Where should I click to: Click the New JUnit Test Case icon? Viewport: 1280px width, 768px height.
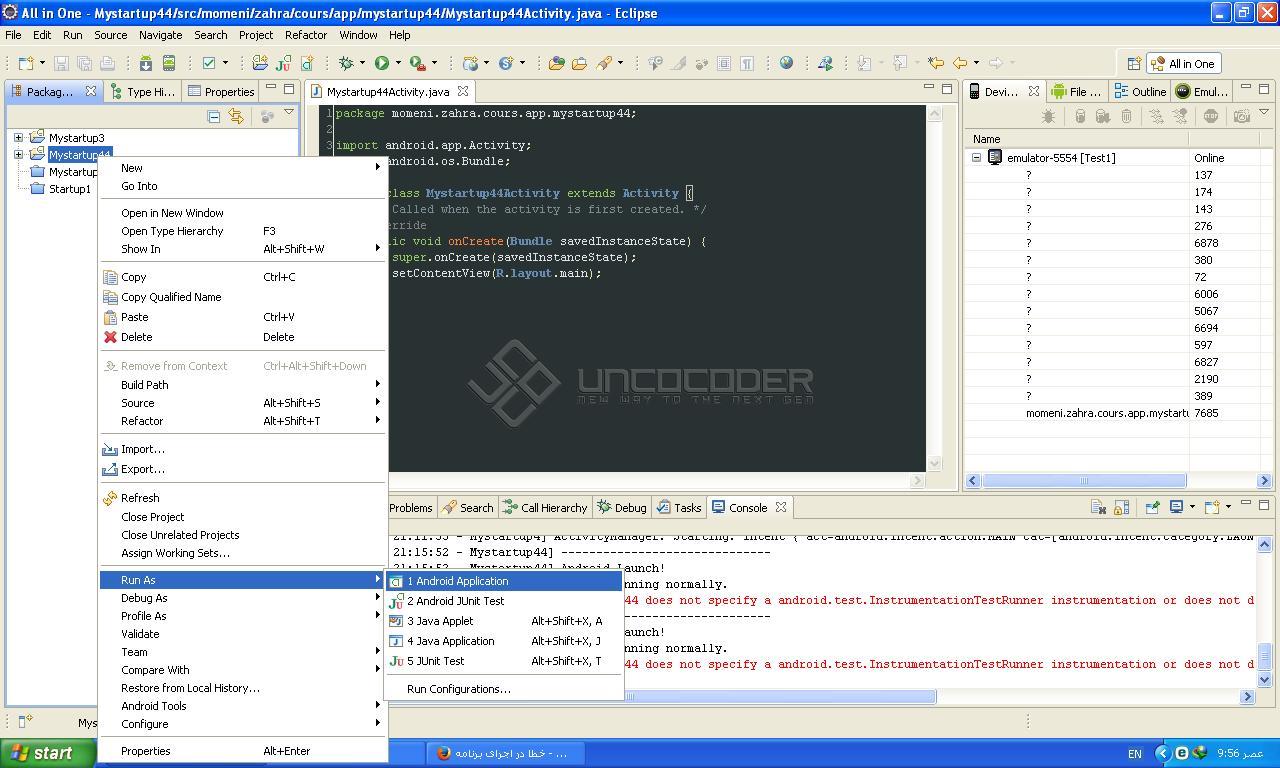click(x=283, y=63)
